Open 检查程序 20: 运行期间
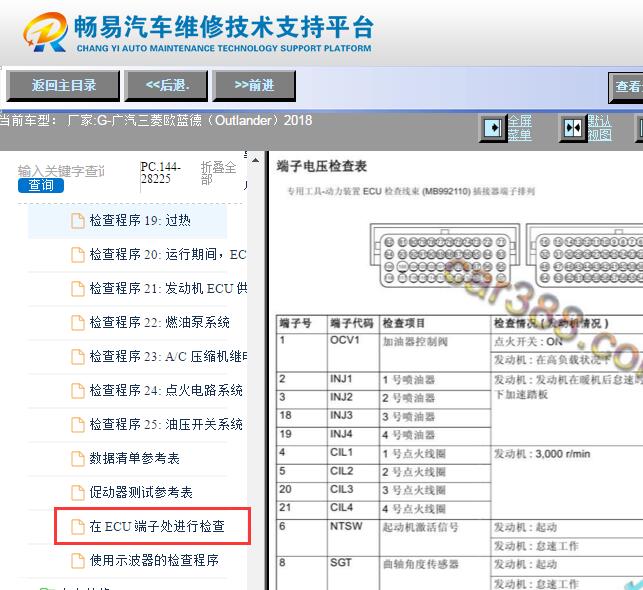The image size is (643, 590). coord(168,255)
